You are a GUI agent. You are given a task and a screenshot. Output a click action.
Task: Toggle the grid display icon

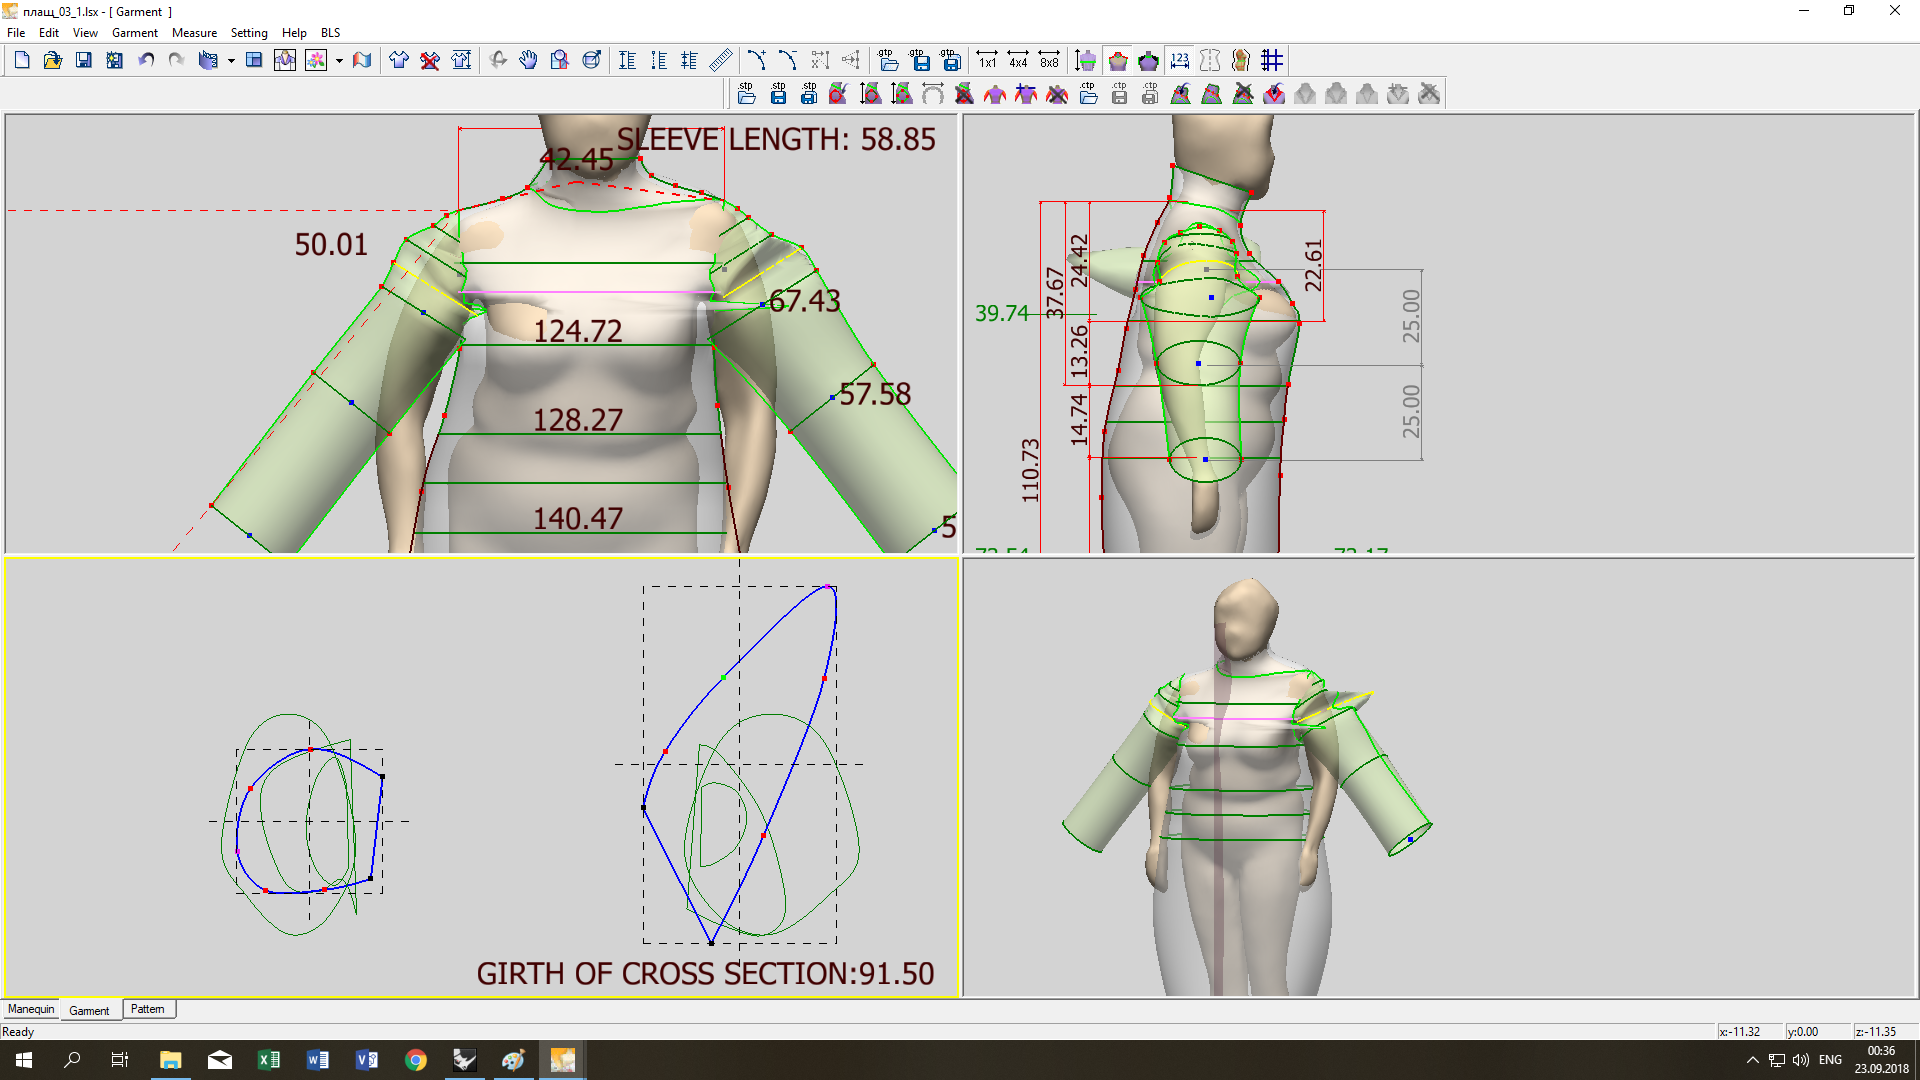pos(1272,61)
